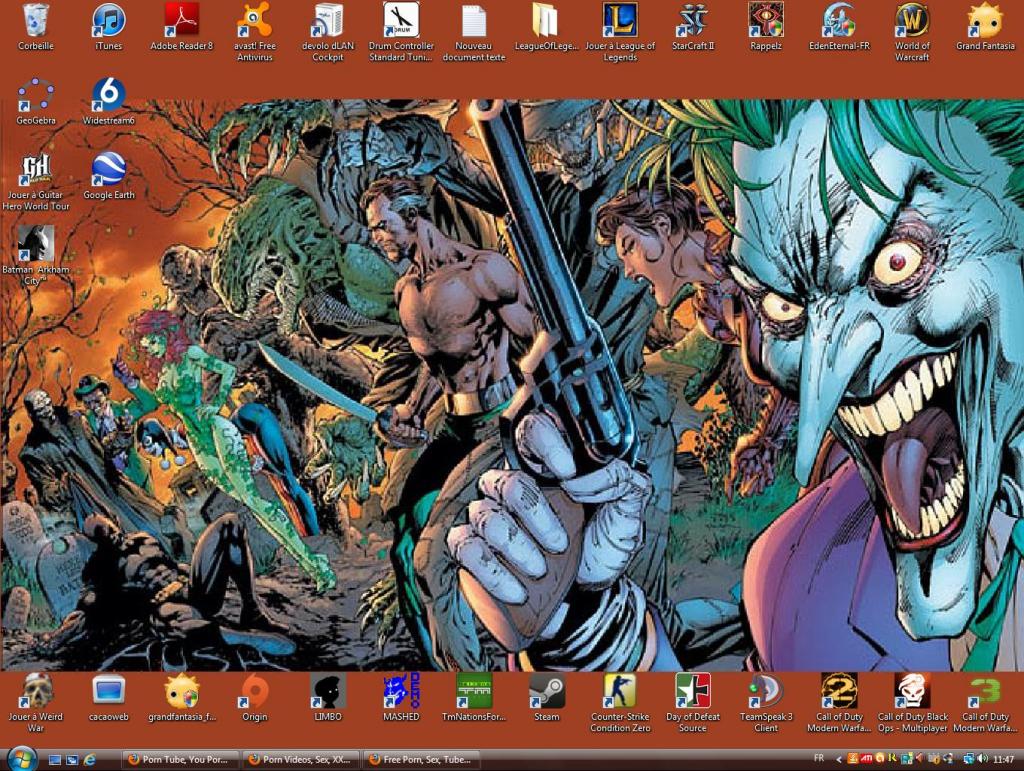Select the TmNationsFor... shortcut
The width and height of the screenshot is (1024, 771).
(474, 699)
